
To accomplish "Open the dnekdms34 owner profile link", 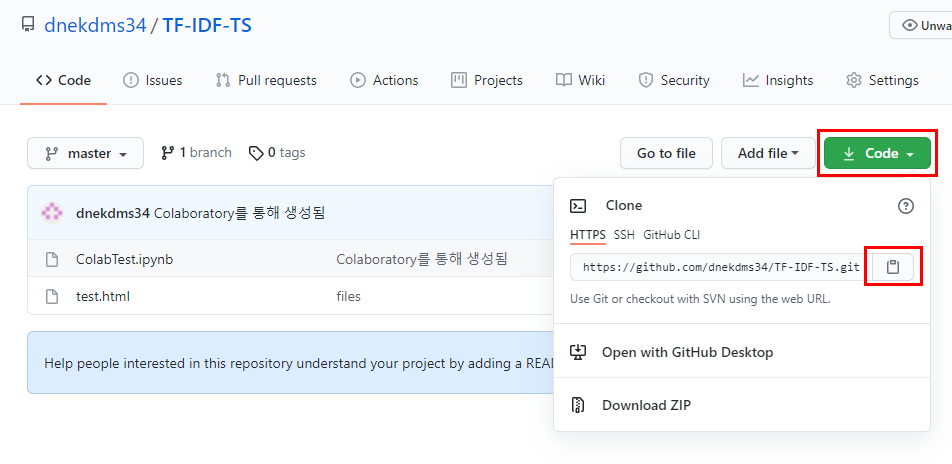I will 95,26.
